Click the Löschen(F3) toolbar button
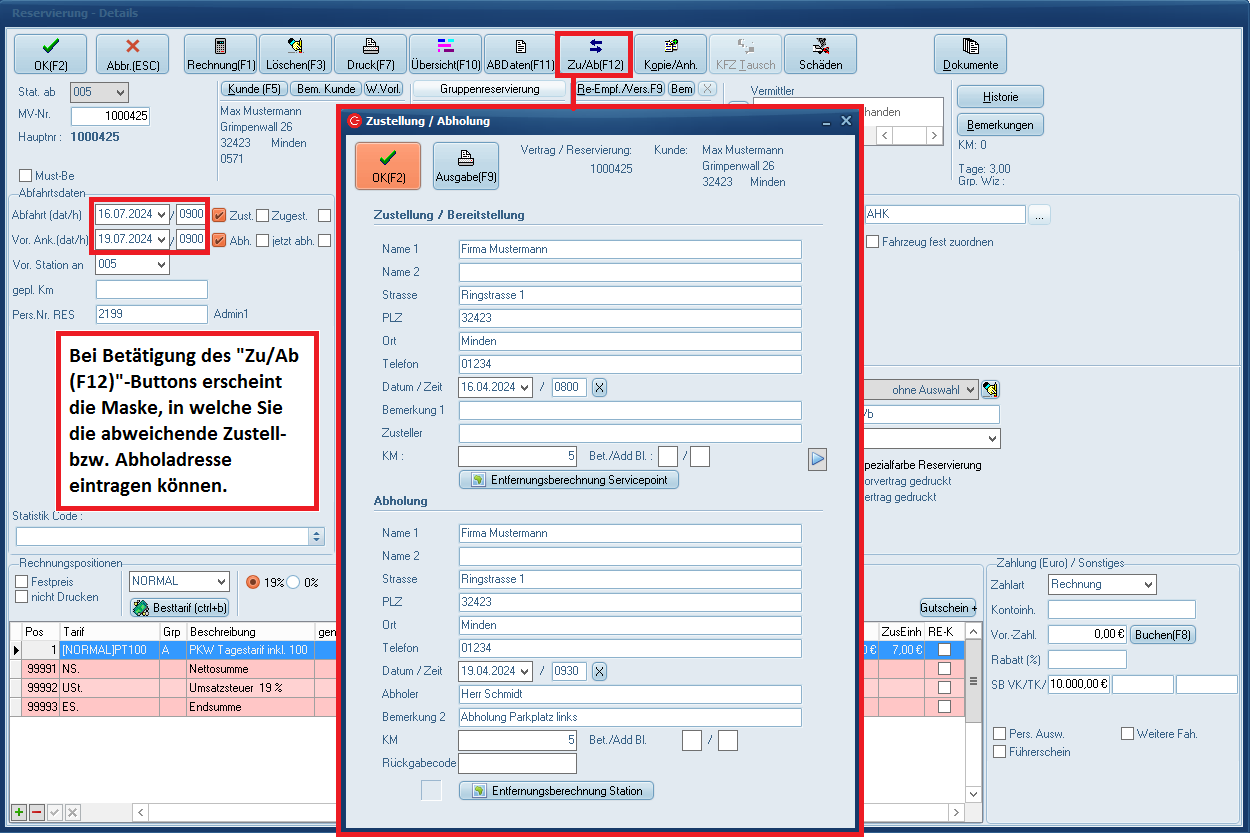This screenshot has height=838, width=1250. (295, 54)
